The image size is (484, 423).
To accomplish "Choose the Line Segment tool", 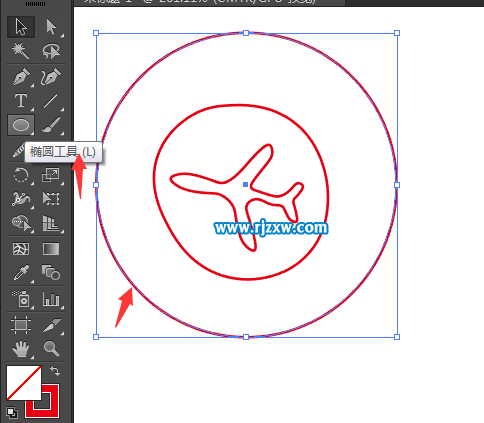I will pyautogui.click(x=51, y=101).
